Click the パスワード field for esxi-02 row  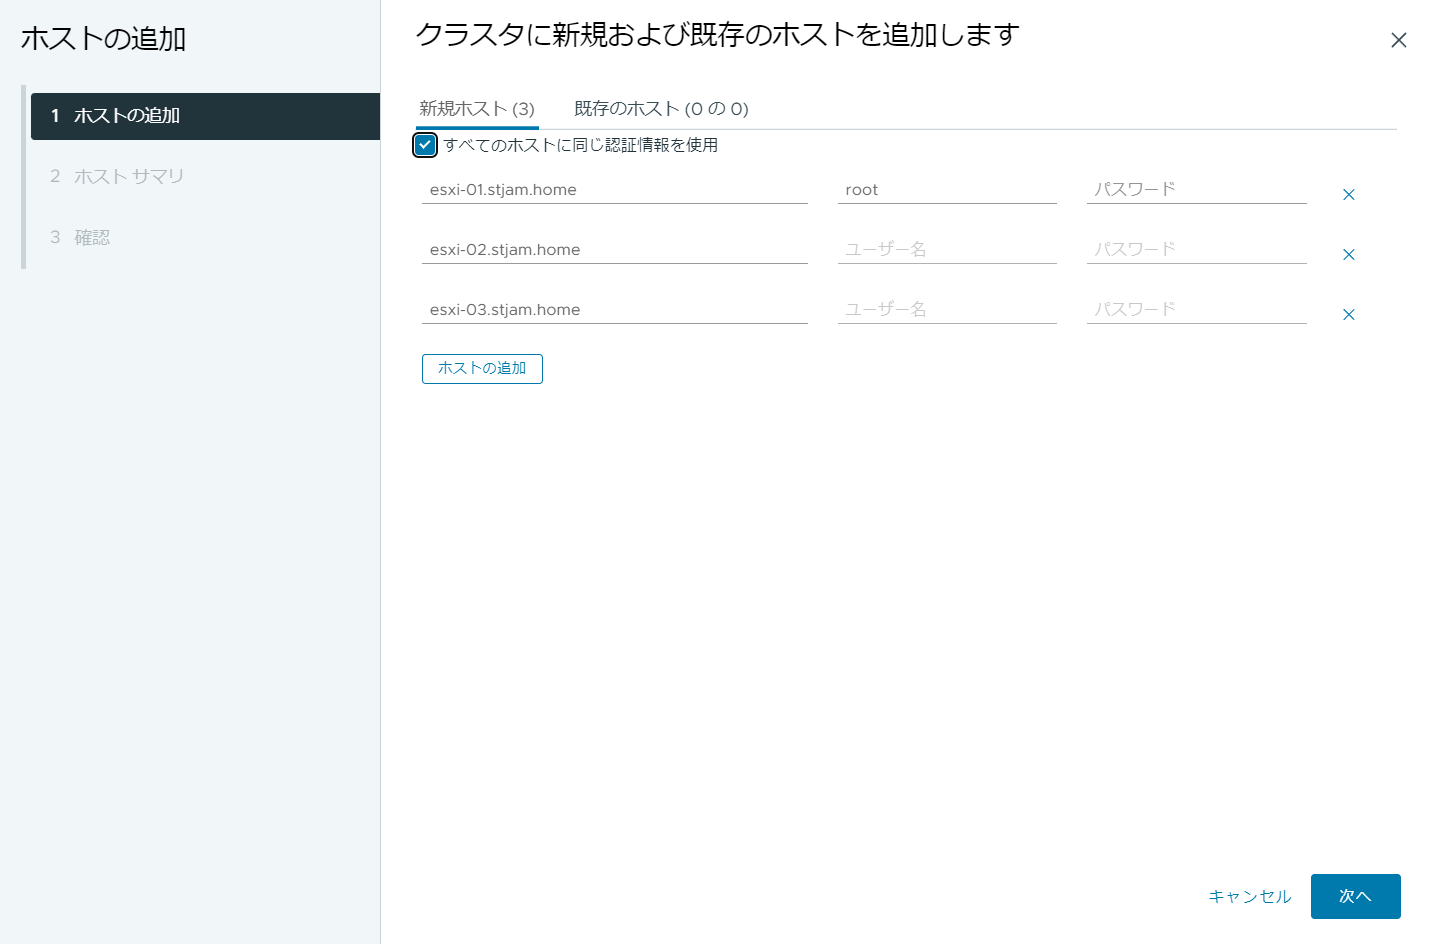click(1197, 250)
